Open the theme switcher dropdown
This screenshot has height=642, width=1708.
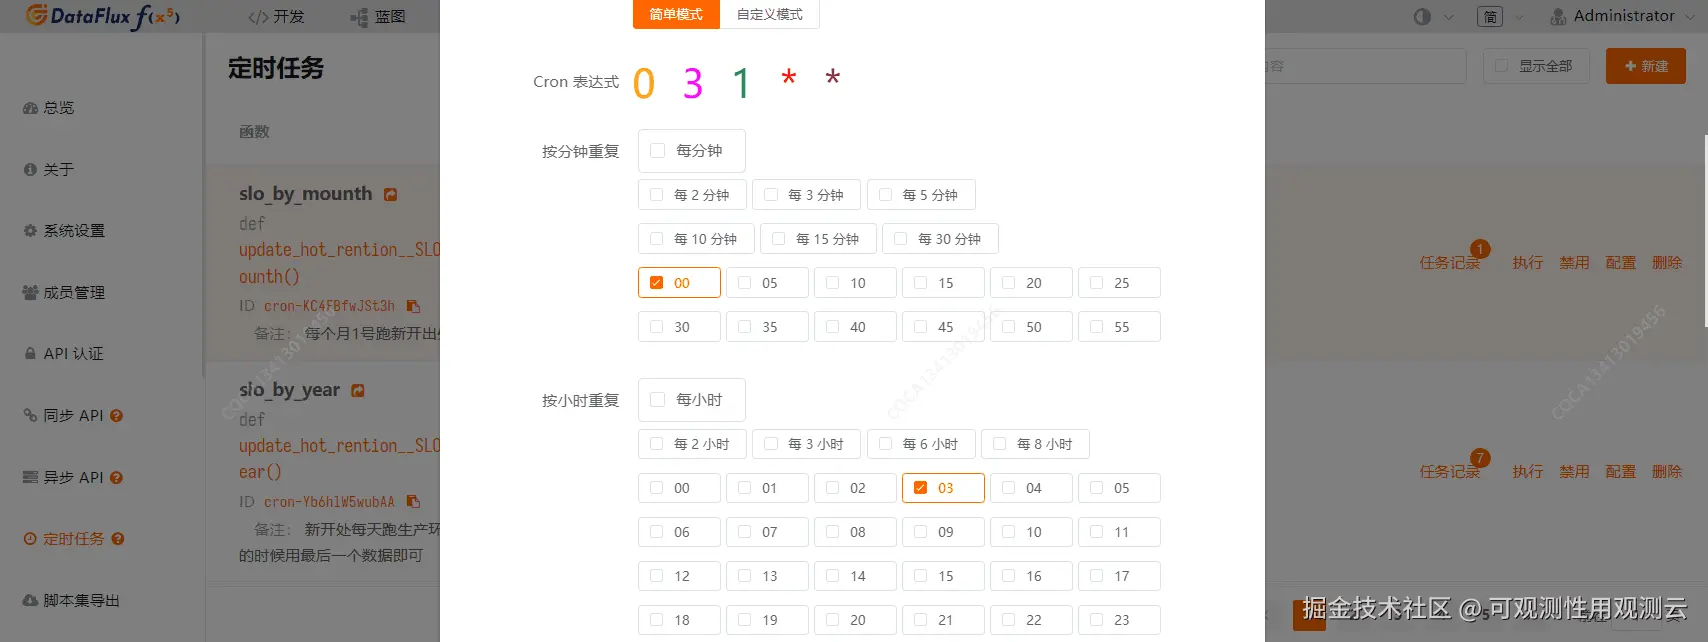pyautogui.click(x=1433, y=17)
